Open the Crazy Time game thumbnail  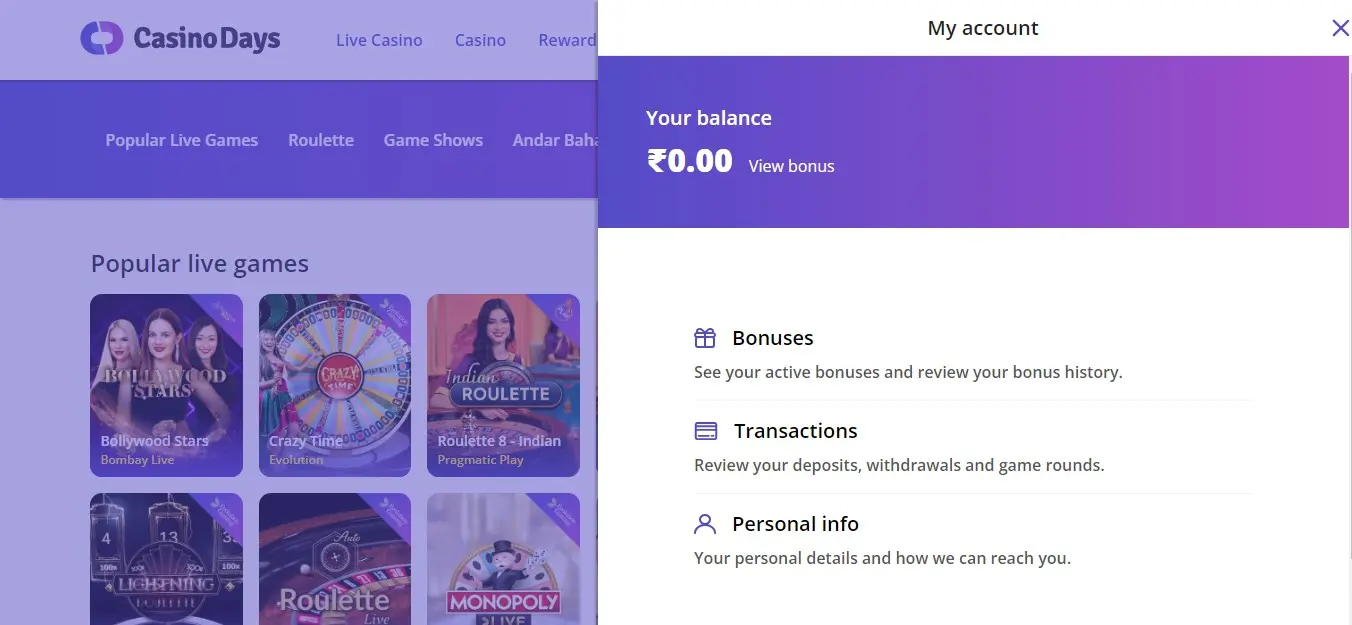(x=335, y=385)
